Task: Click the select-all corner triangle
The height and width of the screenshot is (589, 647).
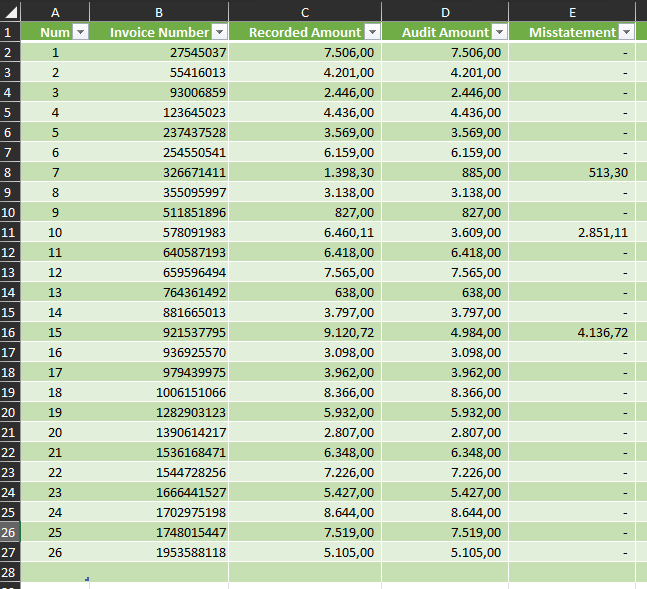Action: click(x=10, y=12)
